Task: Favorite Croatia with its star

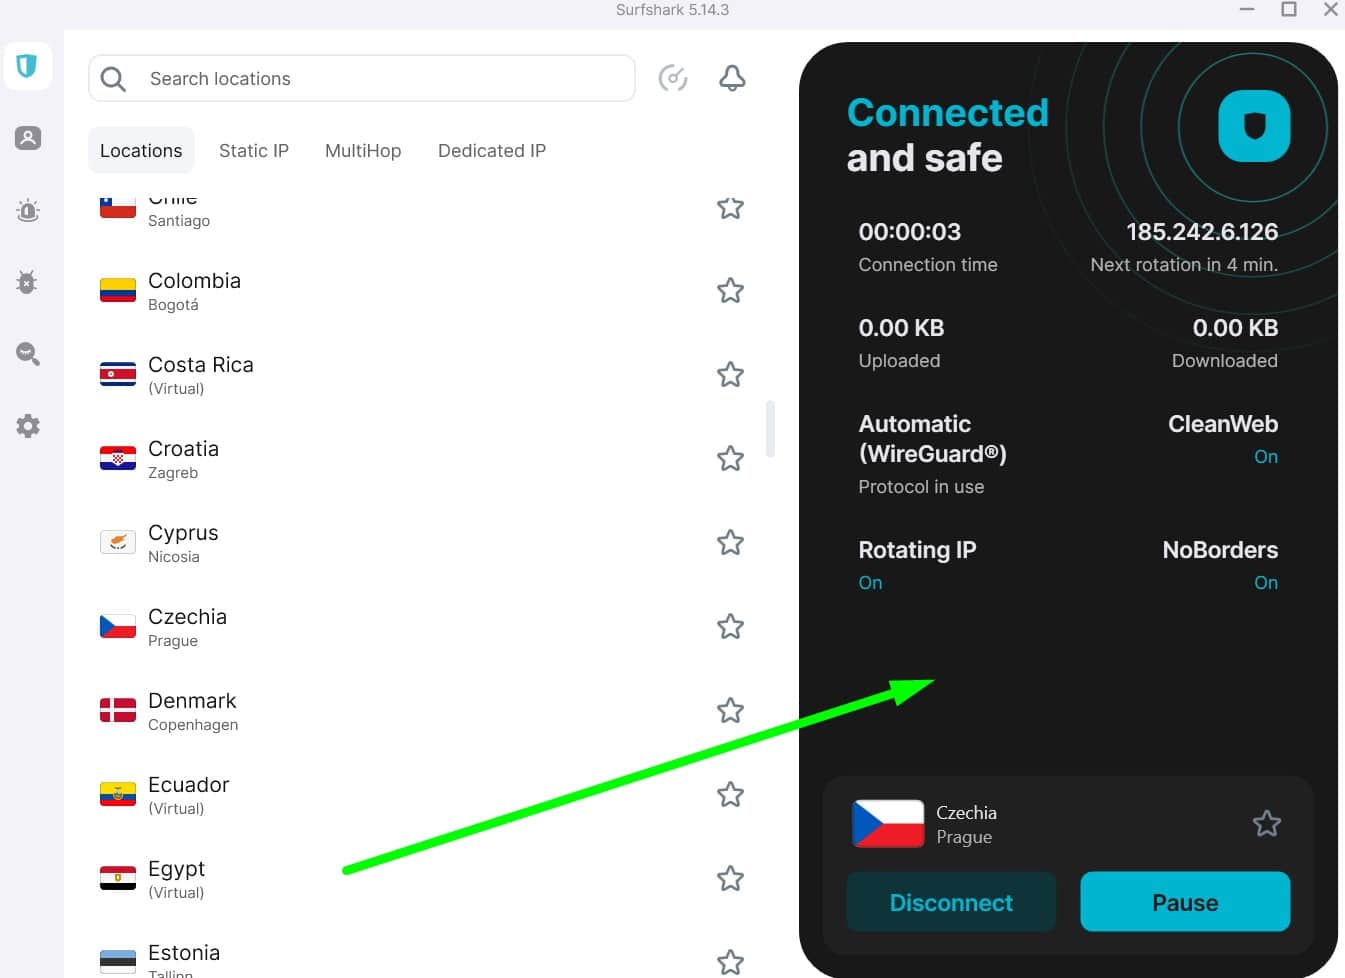Action: pyautogui.click(x=730, y=459)
